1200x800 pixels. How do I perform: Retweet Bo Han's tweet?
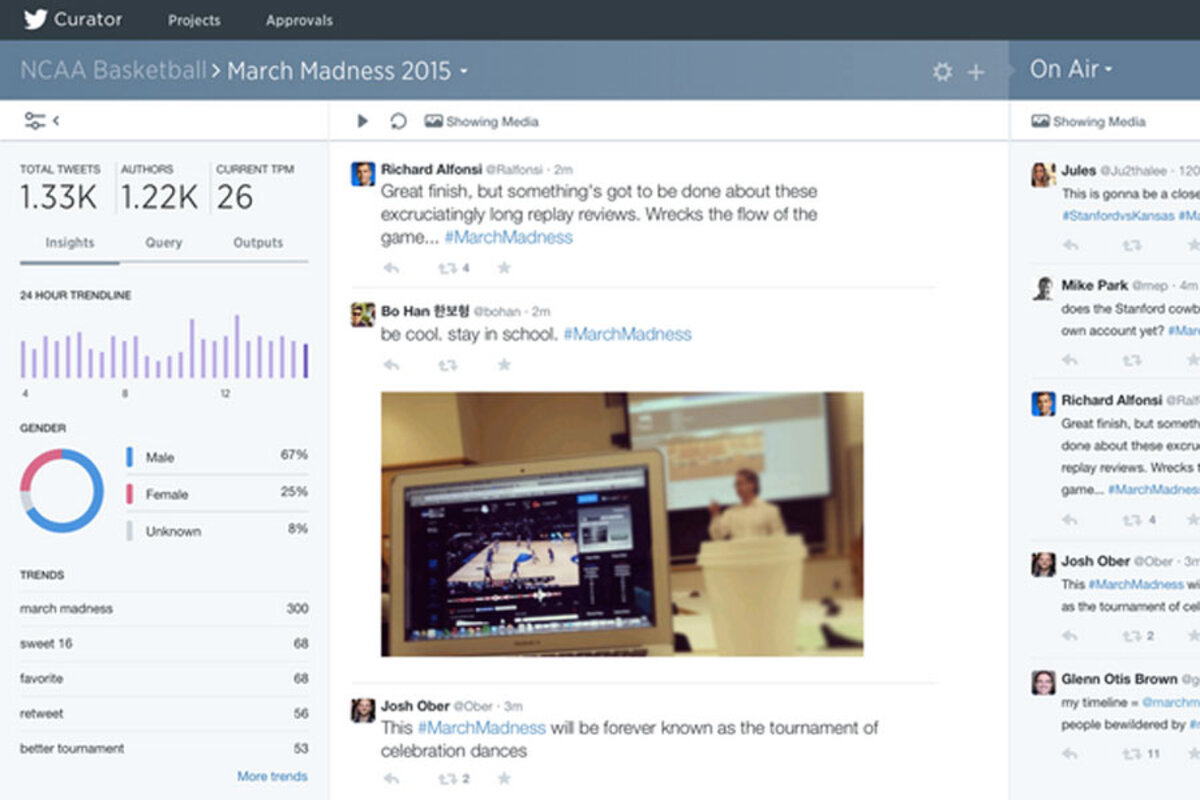[447, 365]
